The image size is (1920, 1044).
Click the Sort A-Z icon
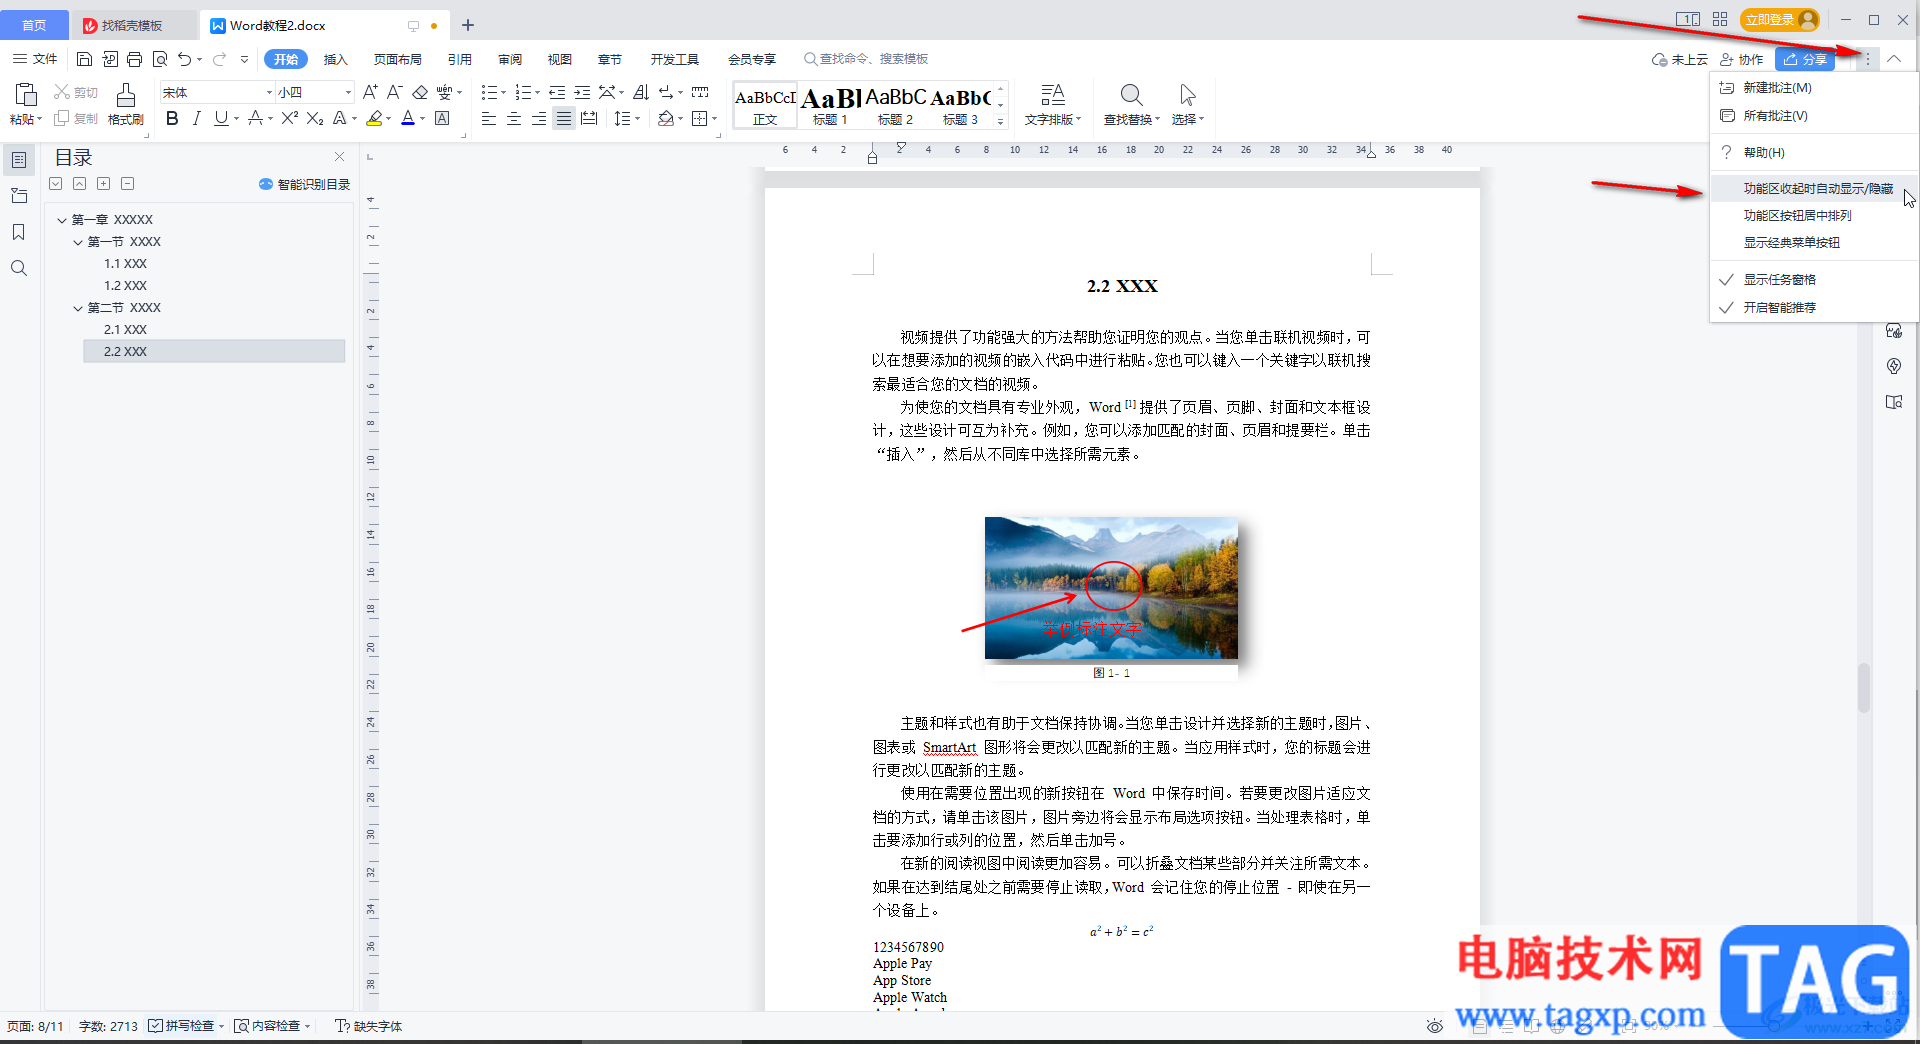click(x=641, y=92)
